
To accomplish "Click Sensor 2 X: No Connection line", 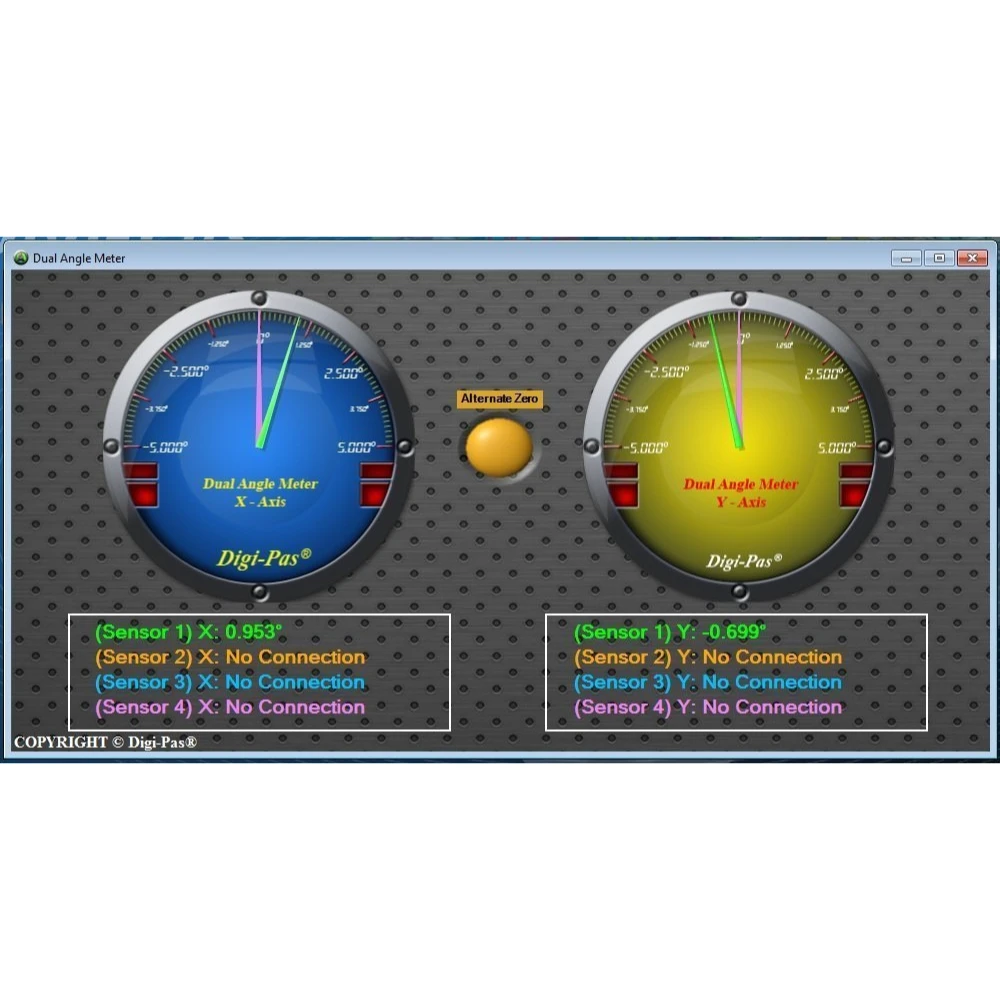I will (230, 657).
